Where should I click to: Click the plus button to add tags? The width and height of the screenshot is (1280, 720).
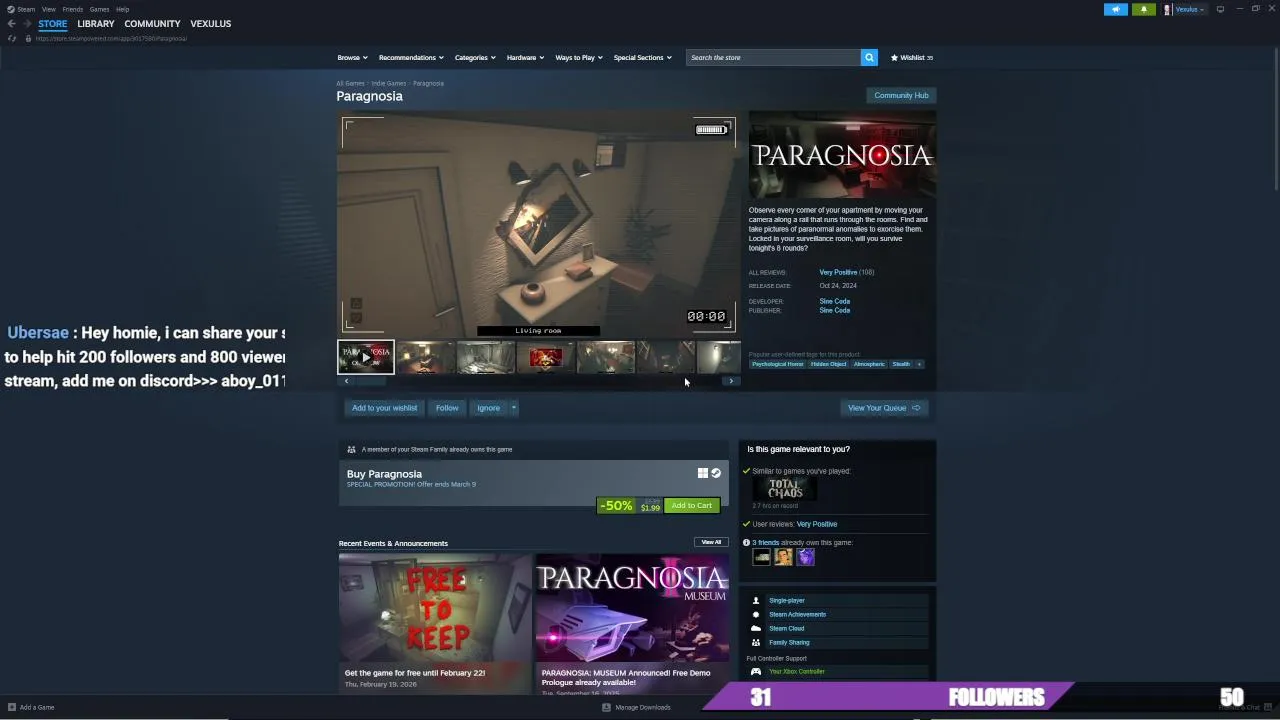coord(919,364)
